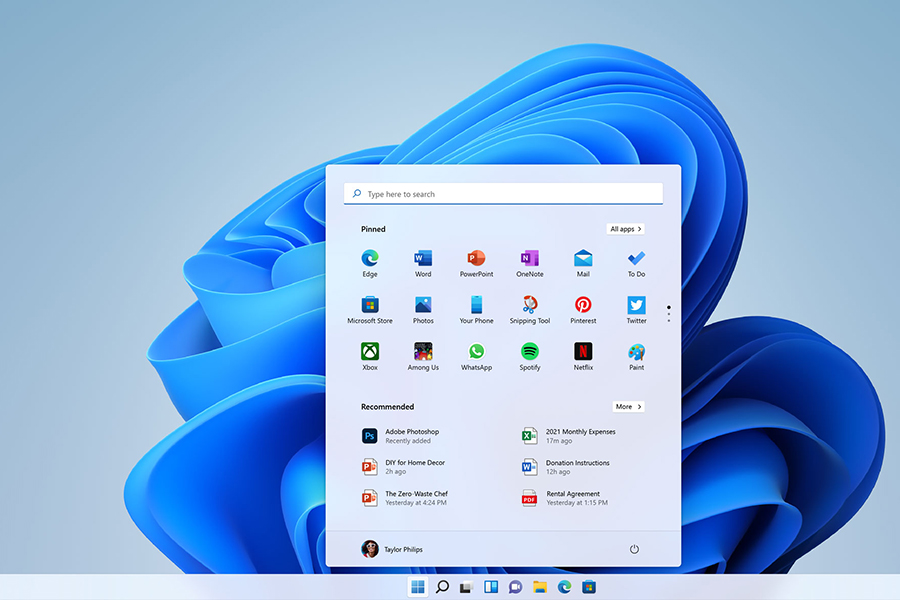The height and width of the screenshot is (600, 900).
Task: Expand More recommended items
Action: point(628,407)
